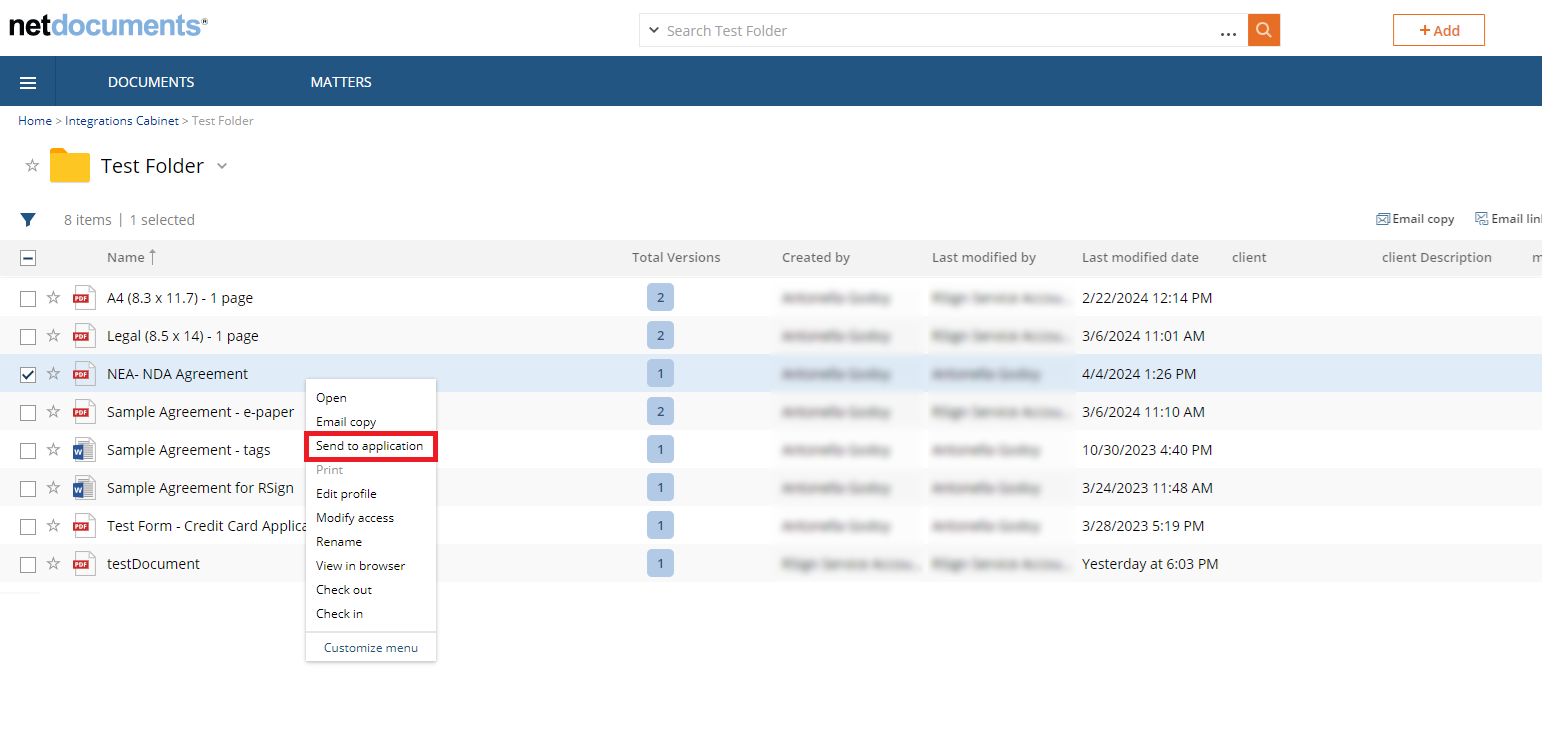Click the Last modified date column header
Screen dimensions: 1542x732
tap(1140, 258)
